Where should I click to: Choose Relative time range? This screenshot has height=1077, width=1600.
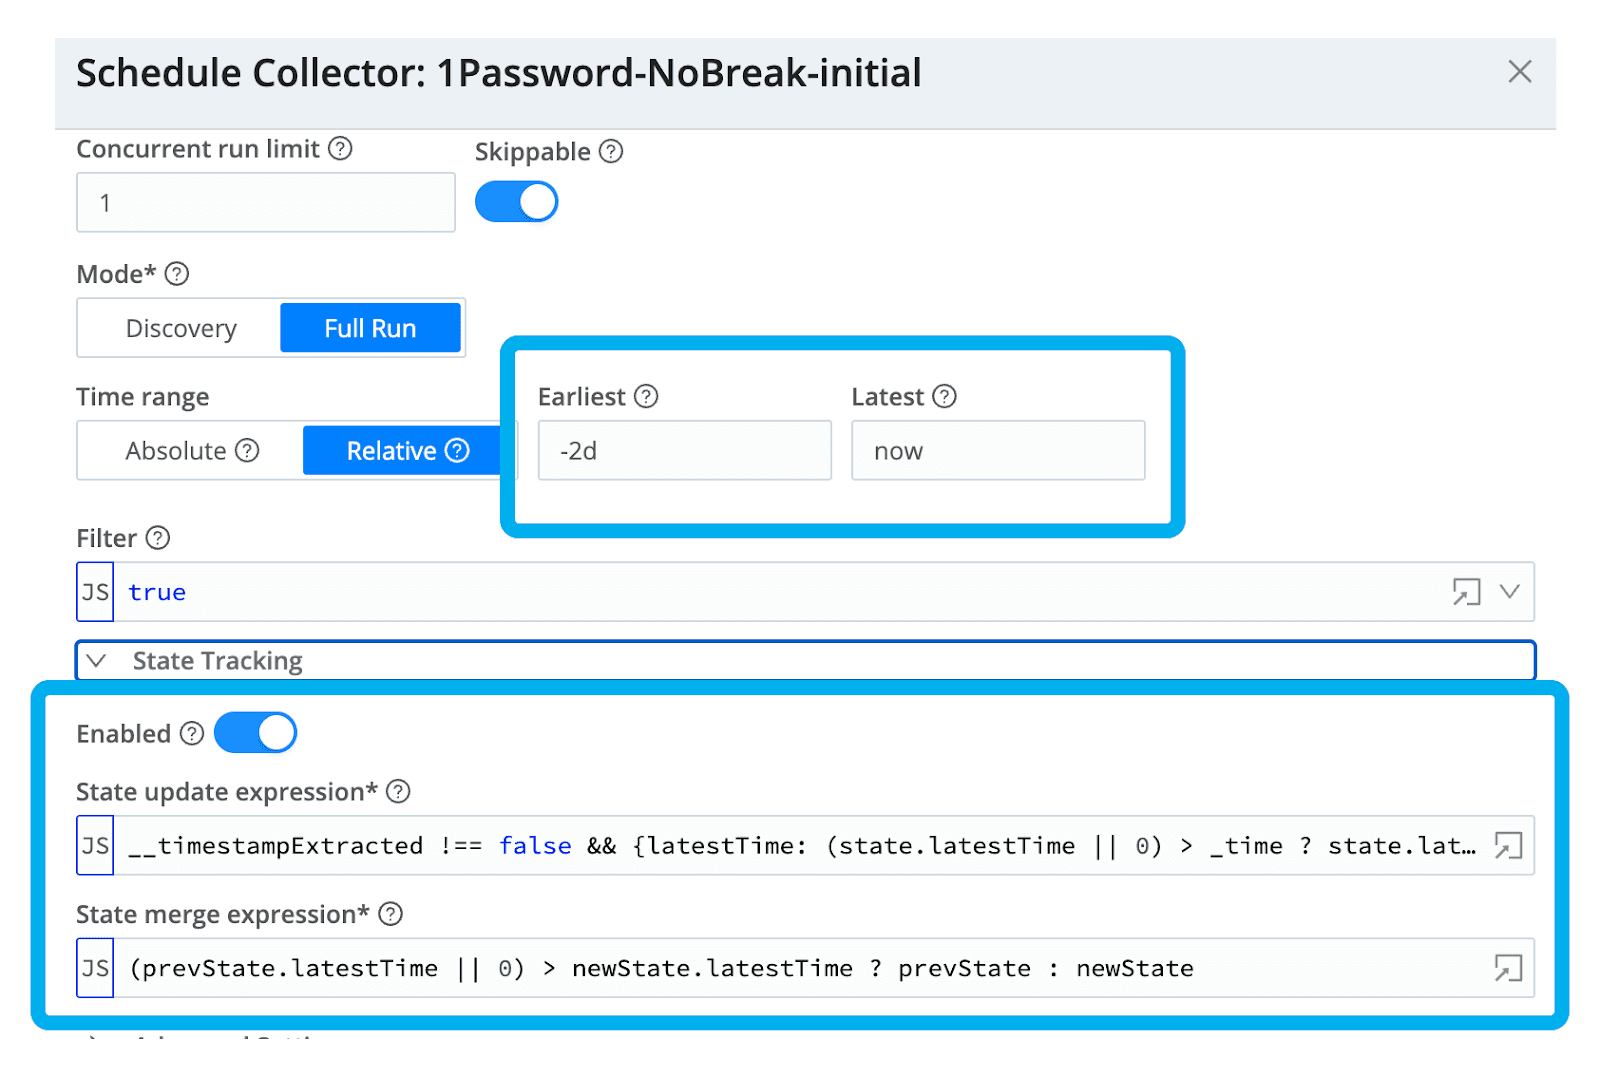tap(402, 451)
